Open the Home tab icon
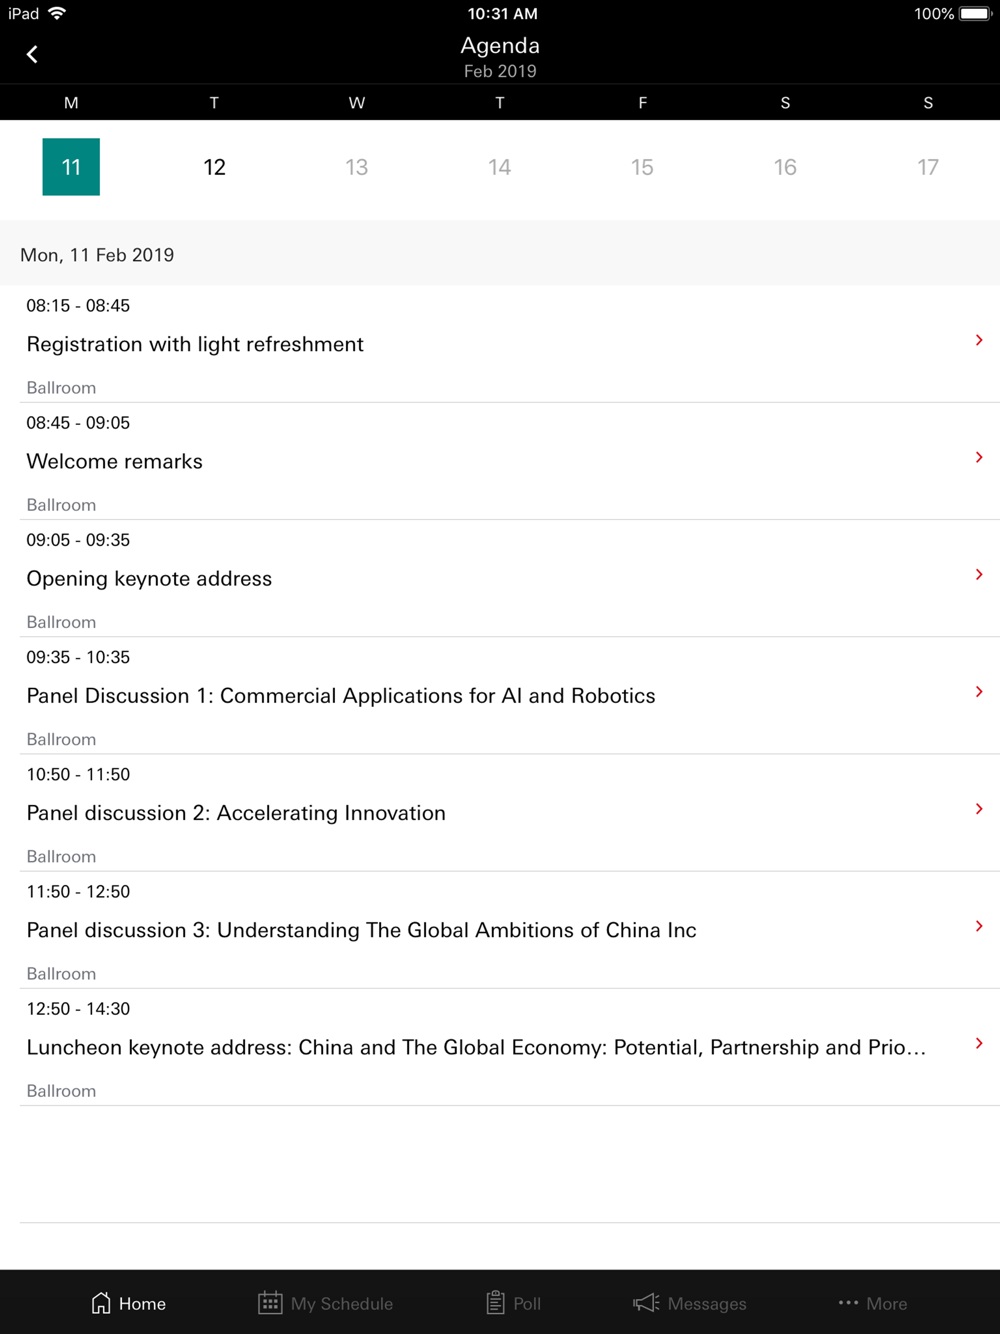Viewport: 1000px width, 1334px height. (x=101, y=1302)
